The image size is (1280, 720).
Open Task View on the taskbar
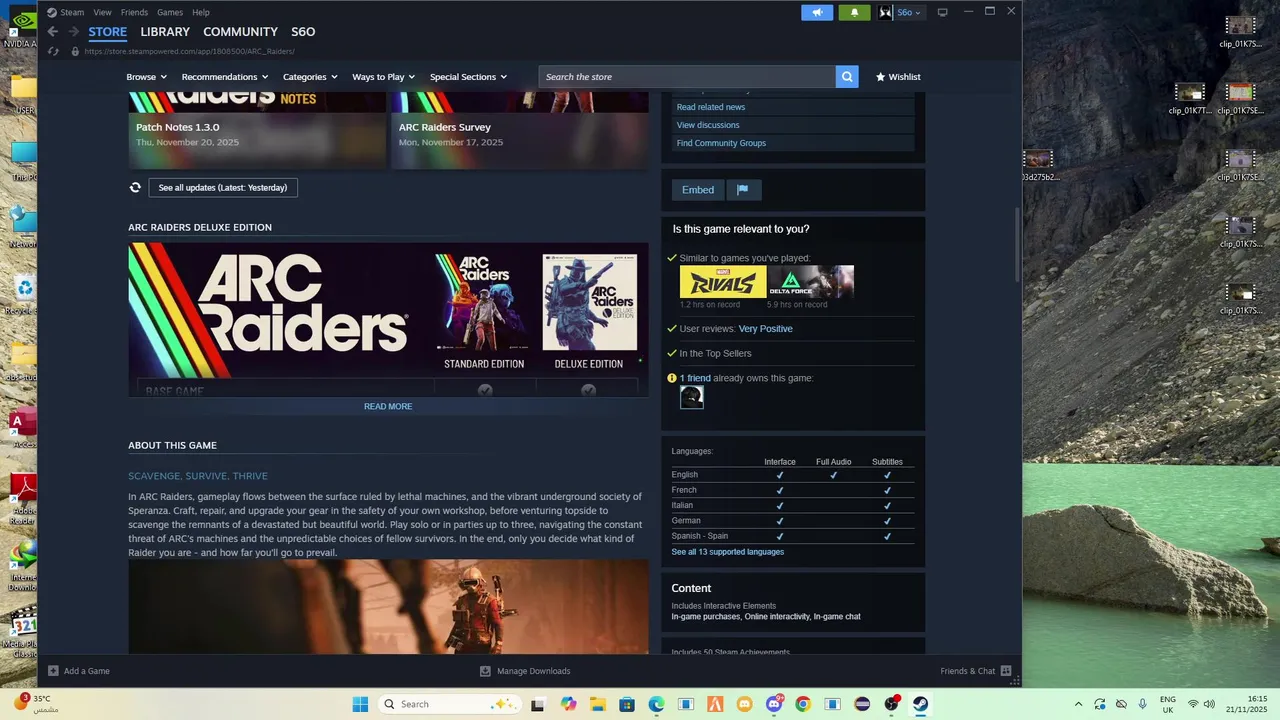pos(538,704)
